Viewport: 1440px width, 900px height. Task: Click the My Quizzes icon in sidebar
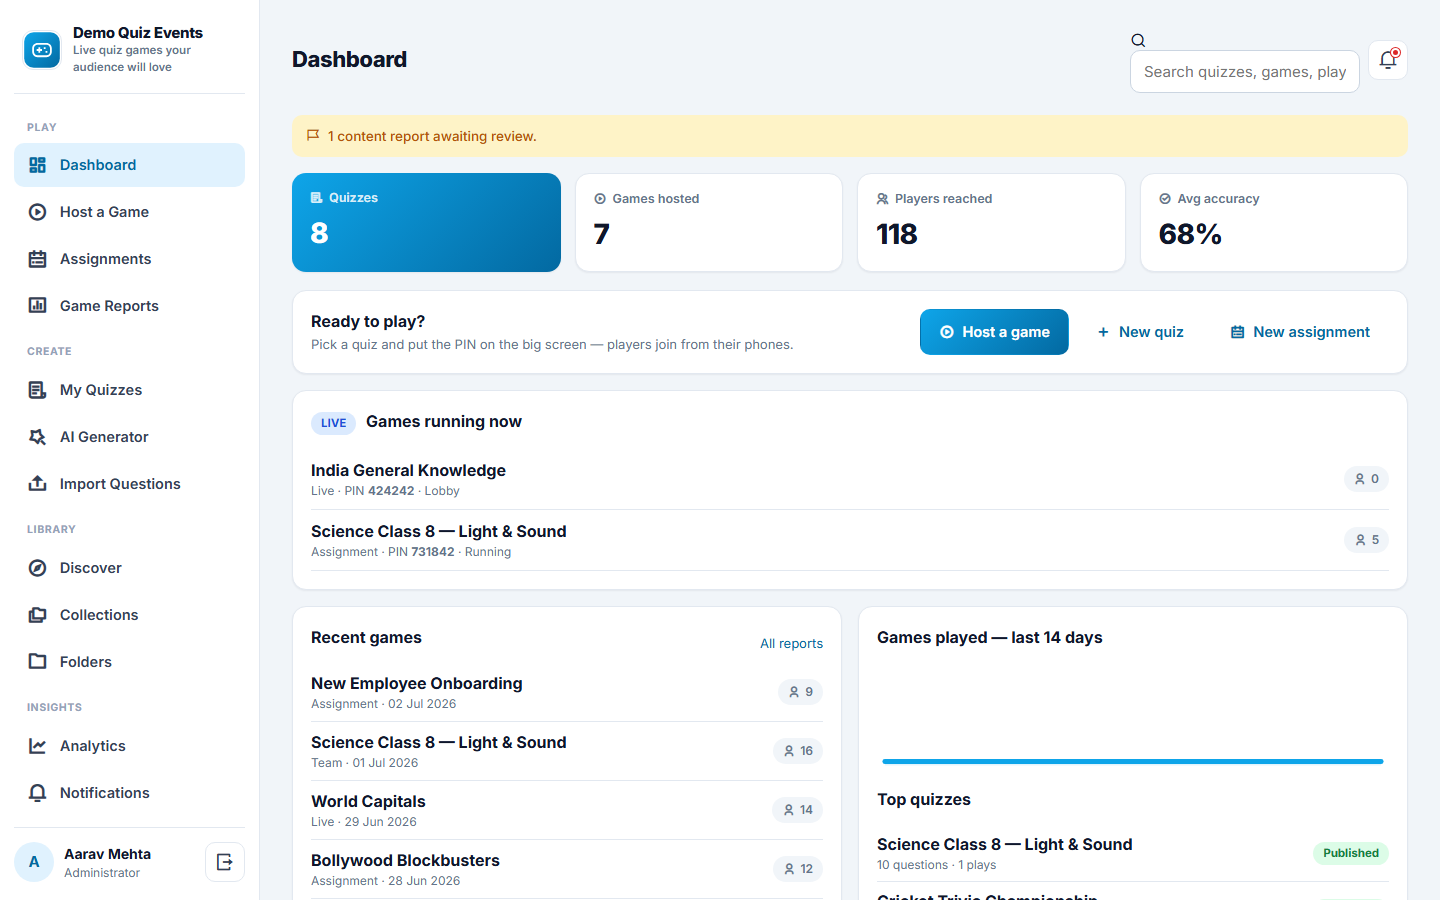(38, 390)
